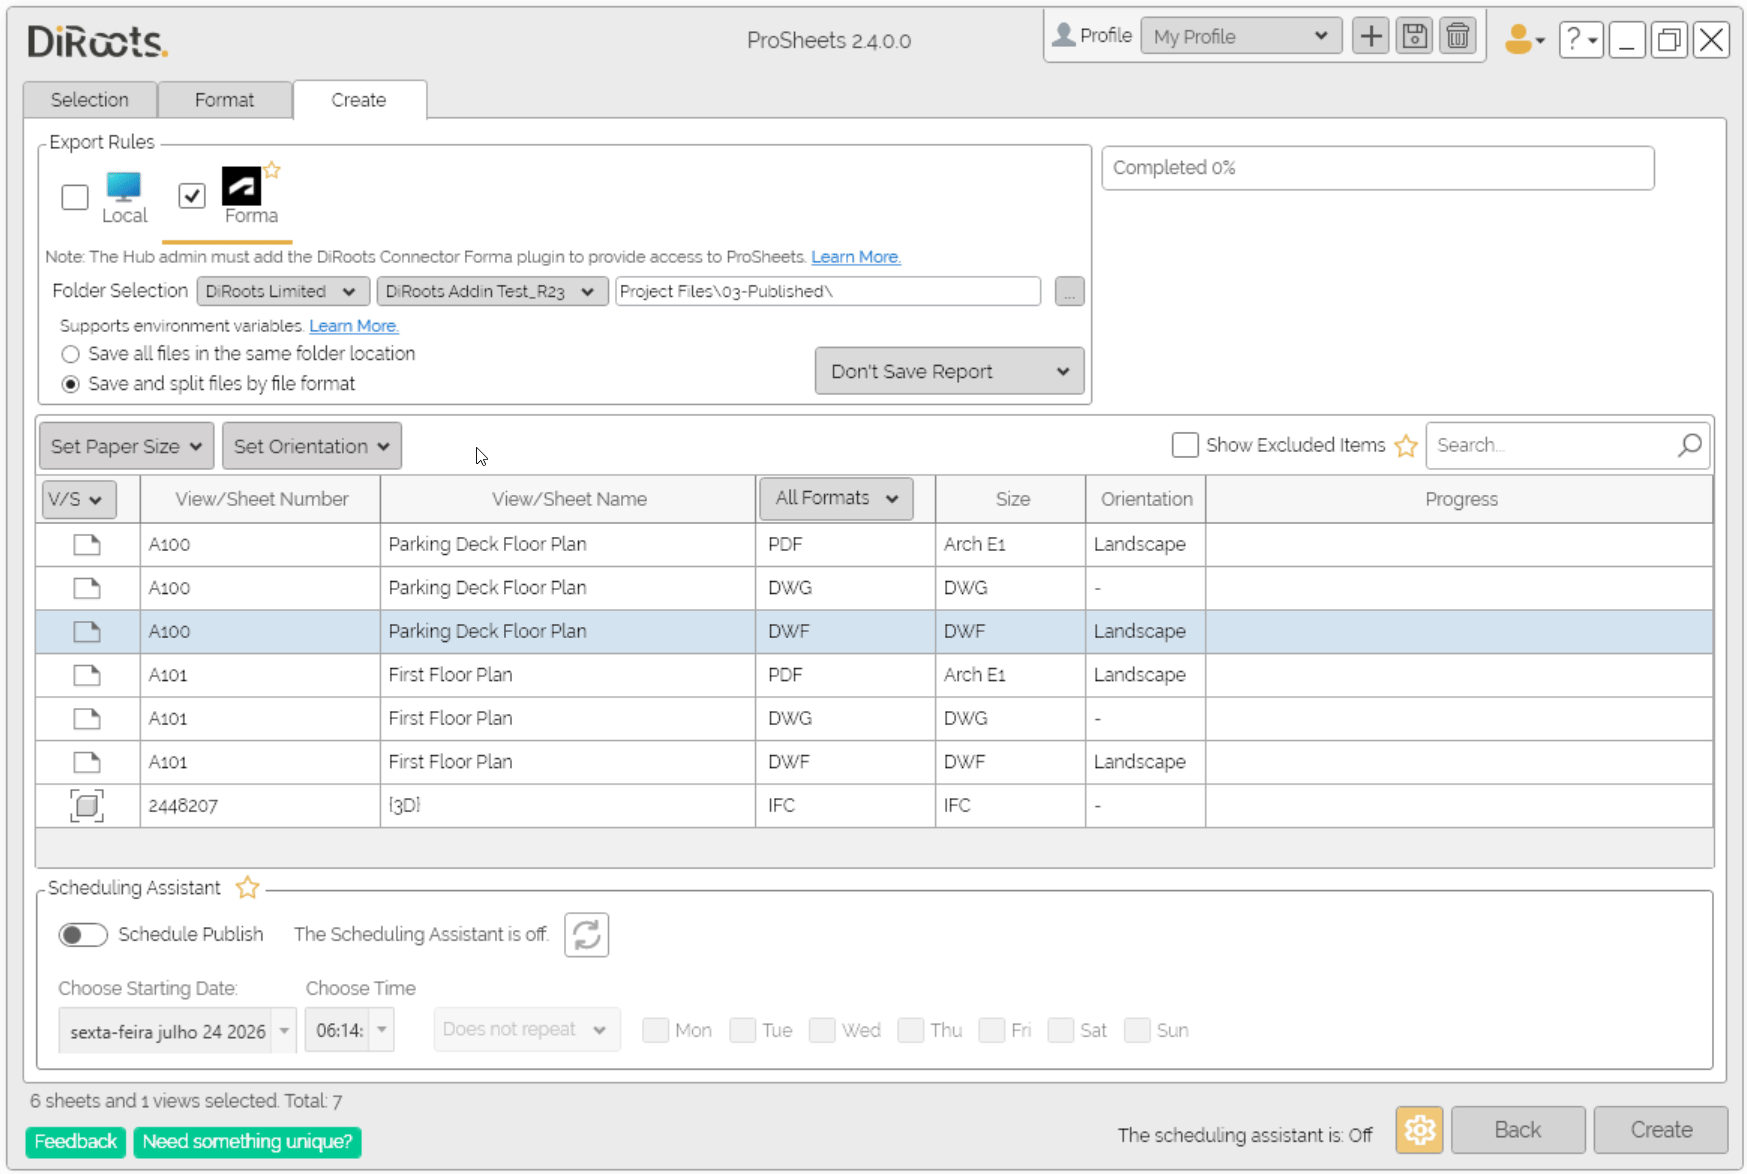Switch to the Format tab

pyautogui.click(x=224, y=100)
